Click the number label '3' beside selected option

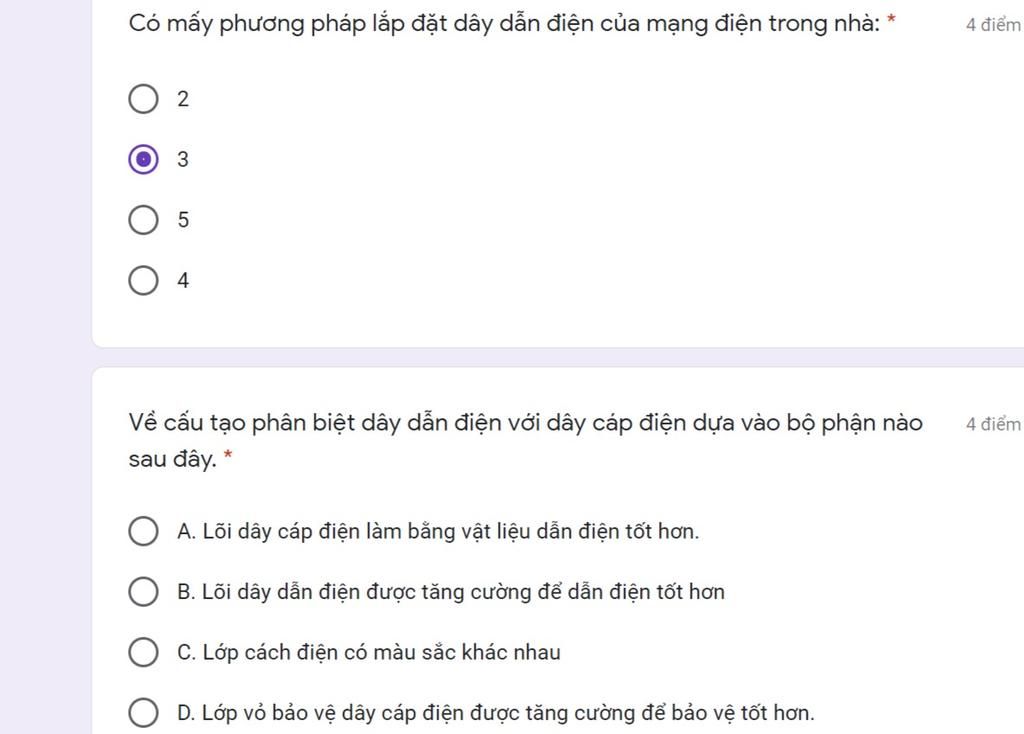(183, 159)
